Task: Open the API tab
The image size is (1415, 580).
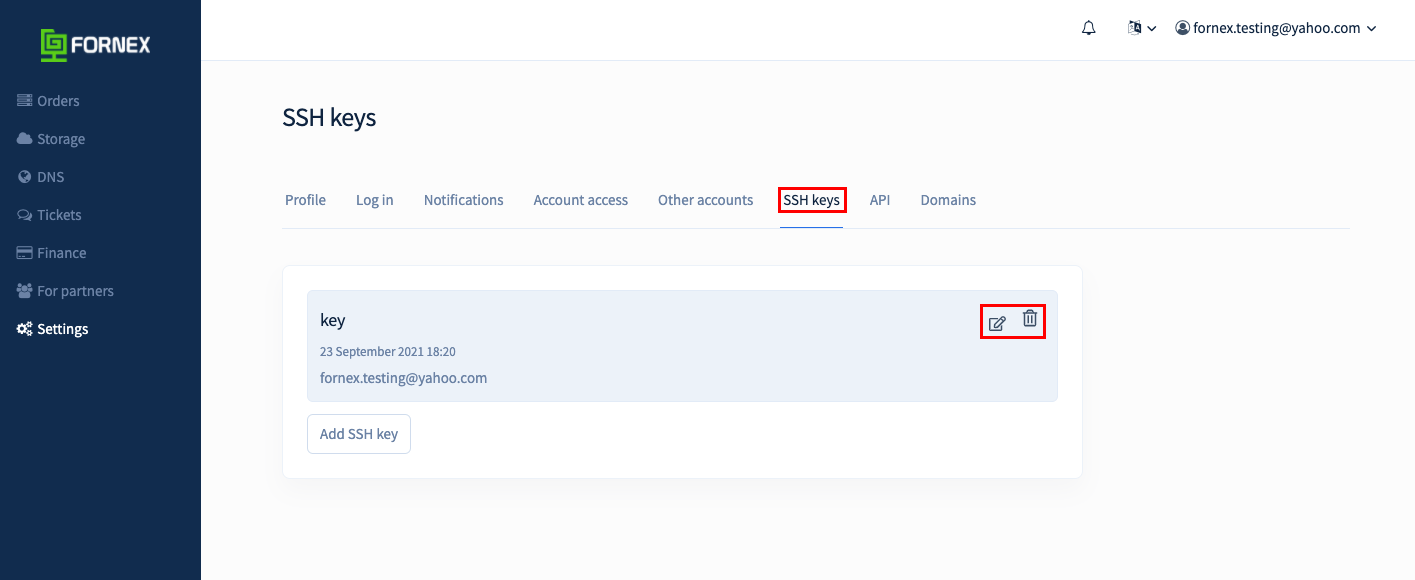Action: pyautogui.click(x=880, y=200)
